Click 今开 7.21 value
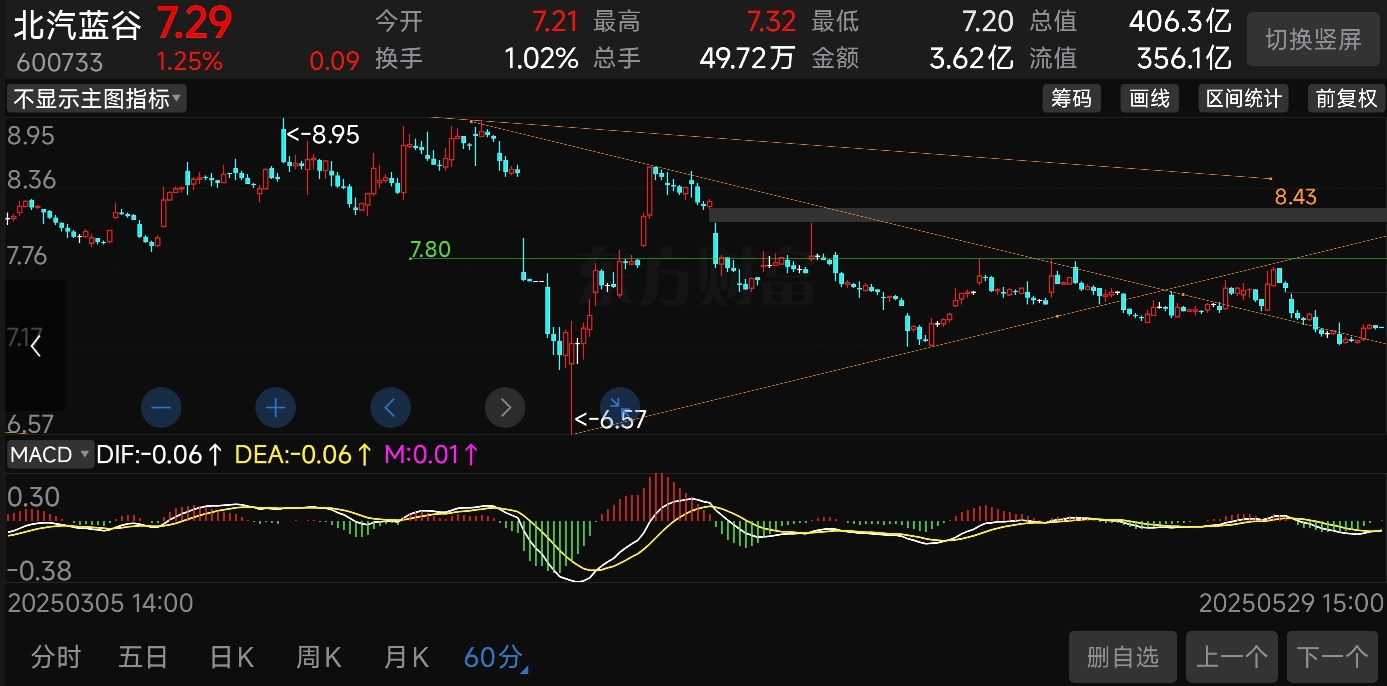The image size is (1387, 686). point(555,21)
